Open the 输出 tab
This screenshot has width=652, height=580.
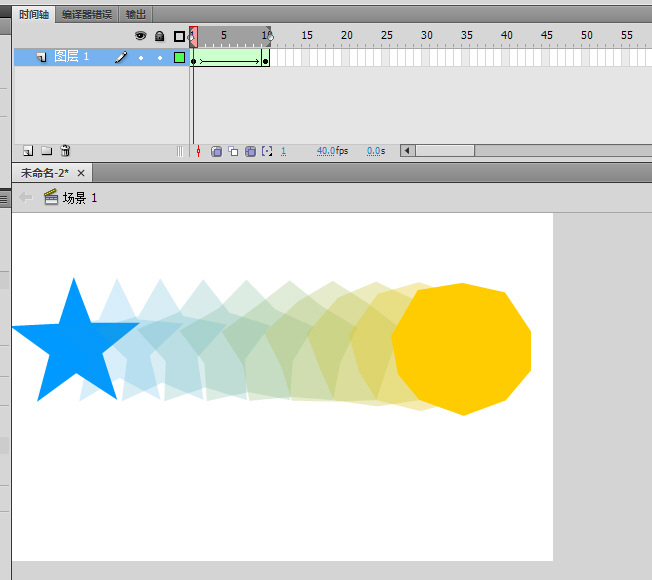135,14
